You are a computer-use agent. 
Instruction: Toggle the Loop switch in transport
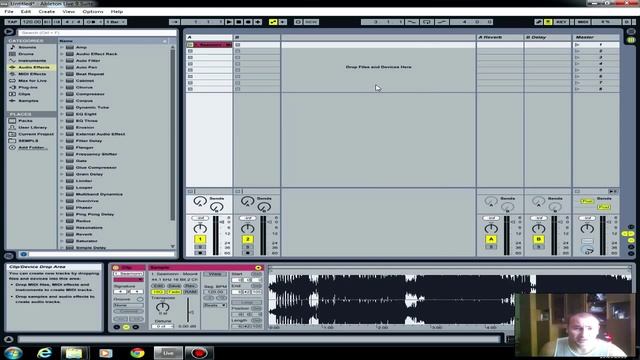coord(427,22)
